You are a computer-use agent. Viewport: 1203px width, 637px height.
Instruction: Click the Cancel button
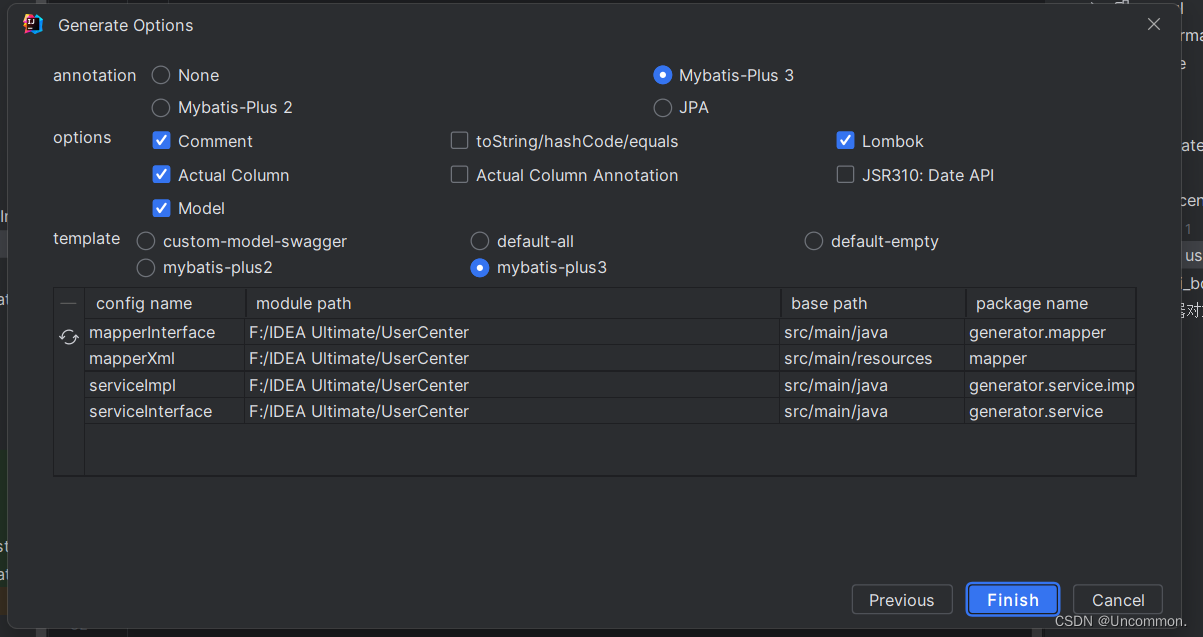[x=1117, y=600]
